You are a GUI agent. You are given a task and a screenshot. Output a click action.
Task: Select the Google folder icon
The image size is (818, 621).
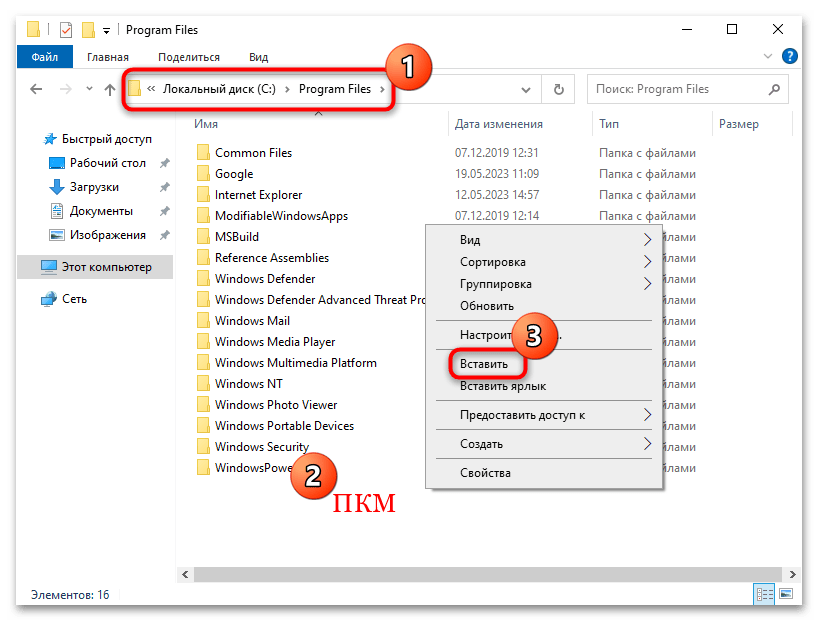(203, 173)
